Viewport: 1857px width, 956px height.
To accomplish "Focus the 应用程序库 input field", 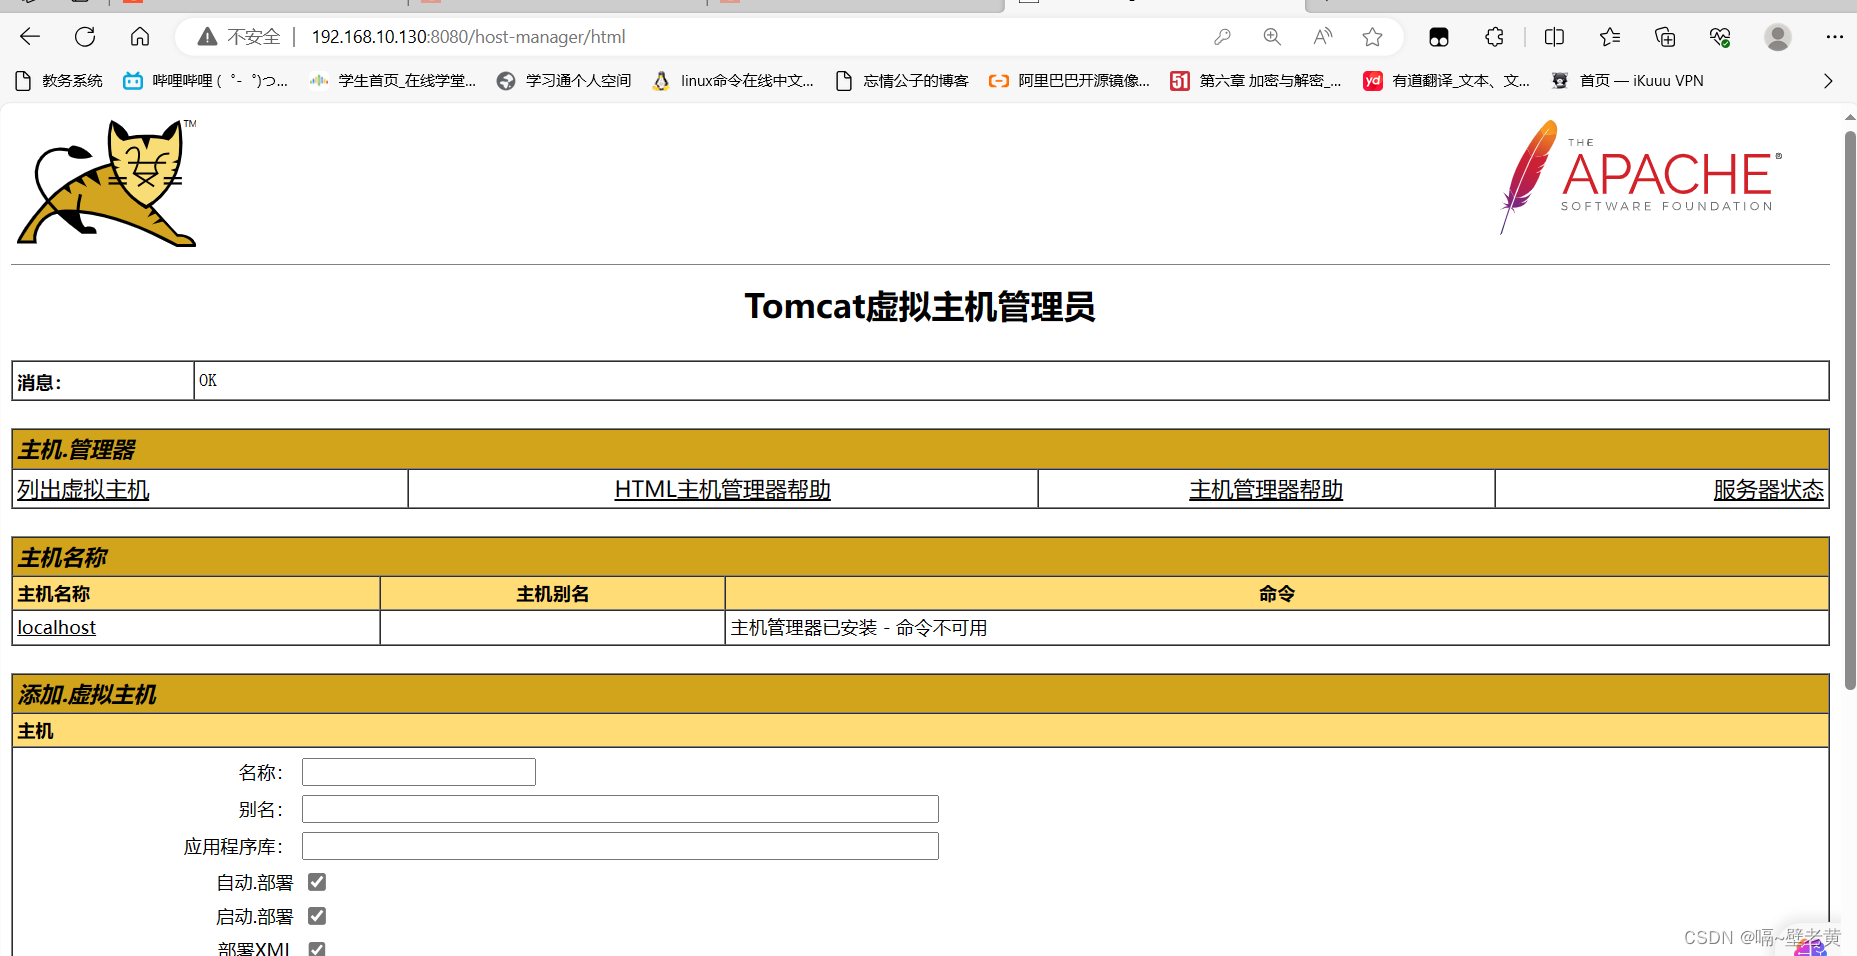I will click(x=620, y=846).
